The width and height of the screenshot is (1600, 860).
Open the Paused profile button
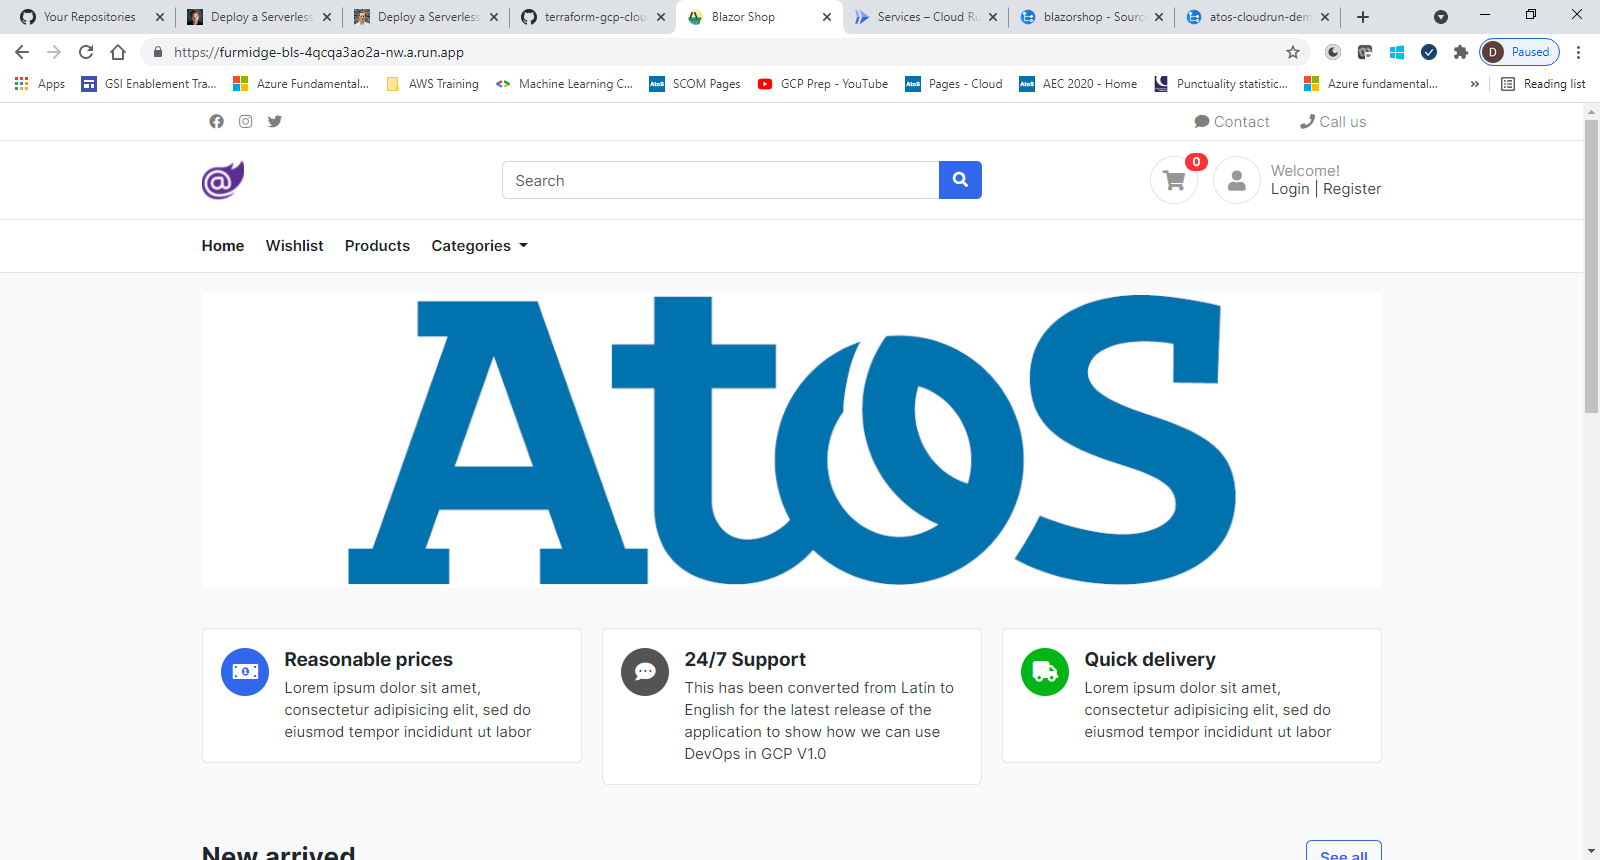[x=1520, y=52]
